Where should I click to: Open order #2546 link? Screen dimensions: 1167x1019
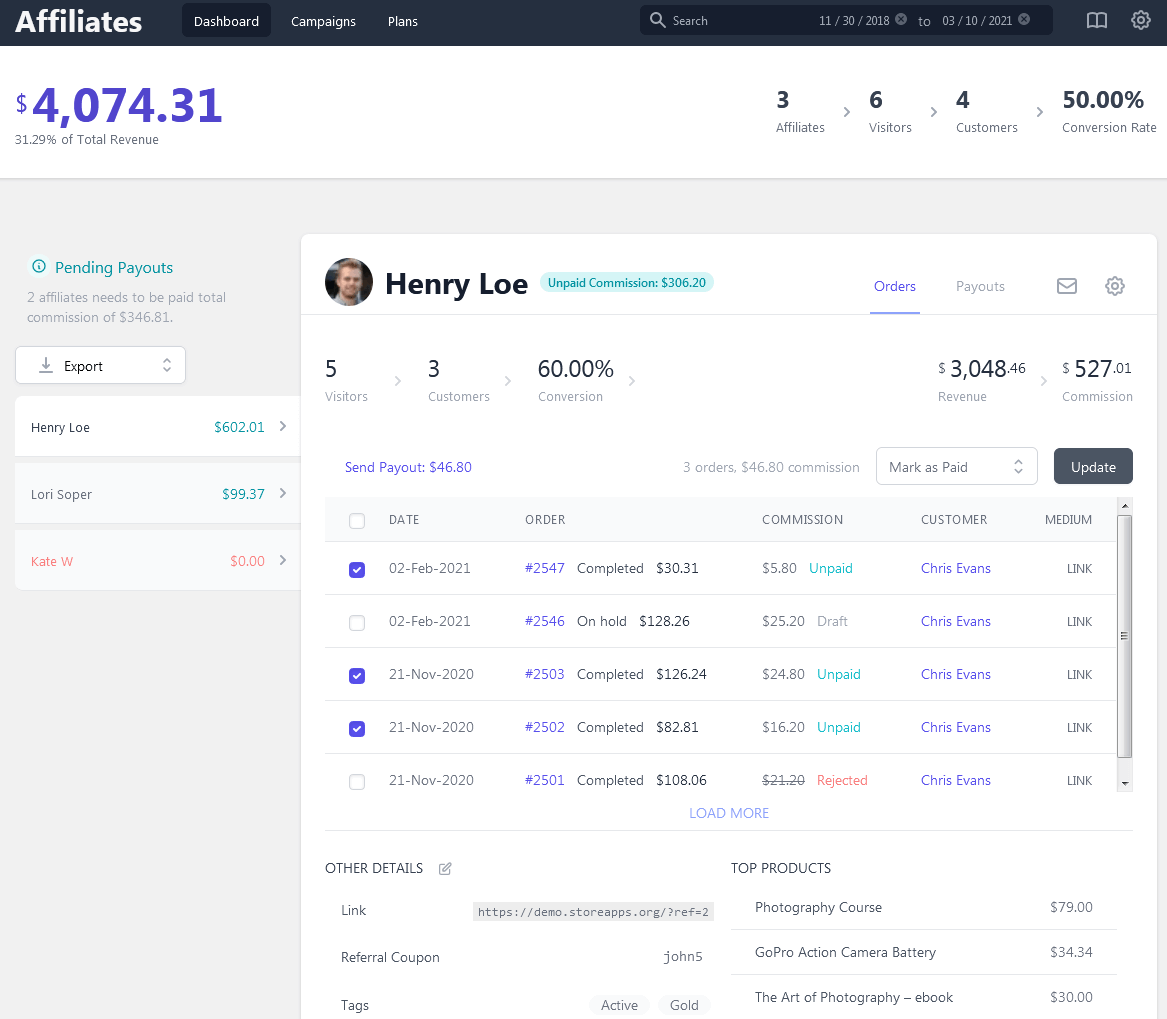click(x=544, y=621)
